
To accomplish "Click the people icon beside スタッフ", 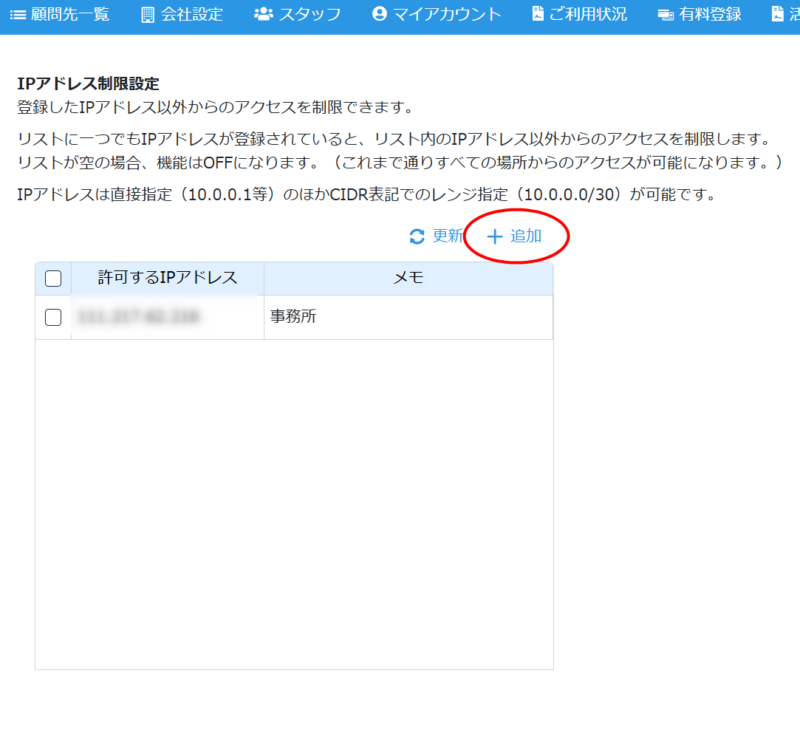I will point(264,14).
